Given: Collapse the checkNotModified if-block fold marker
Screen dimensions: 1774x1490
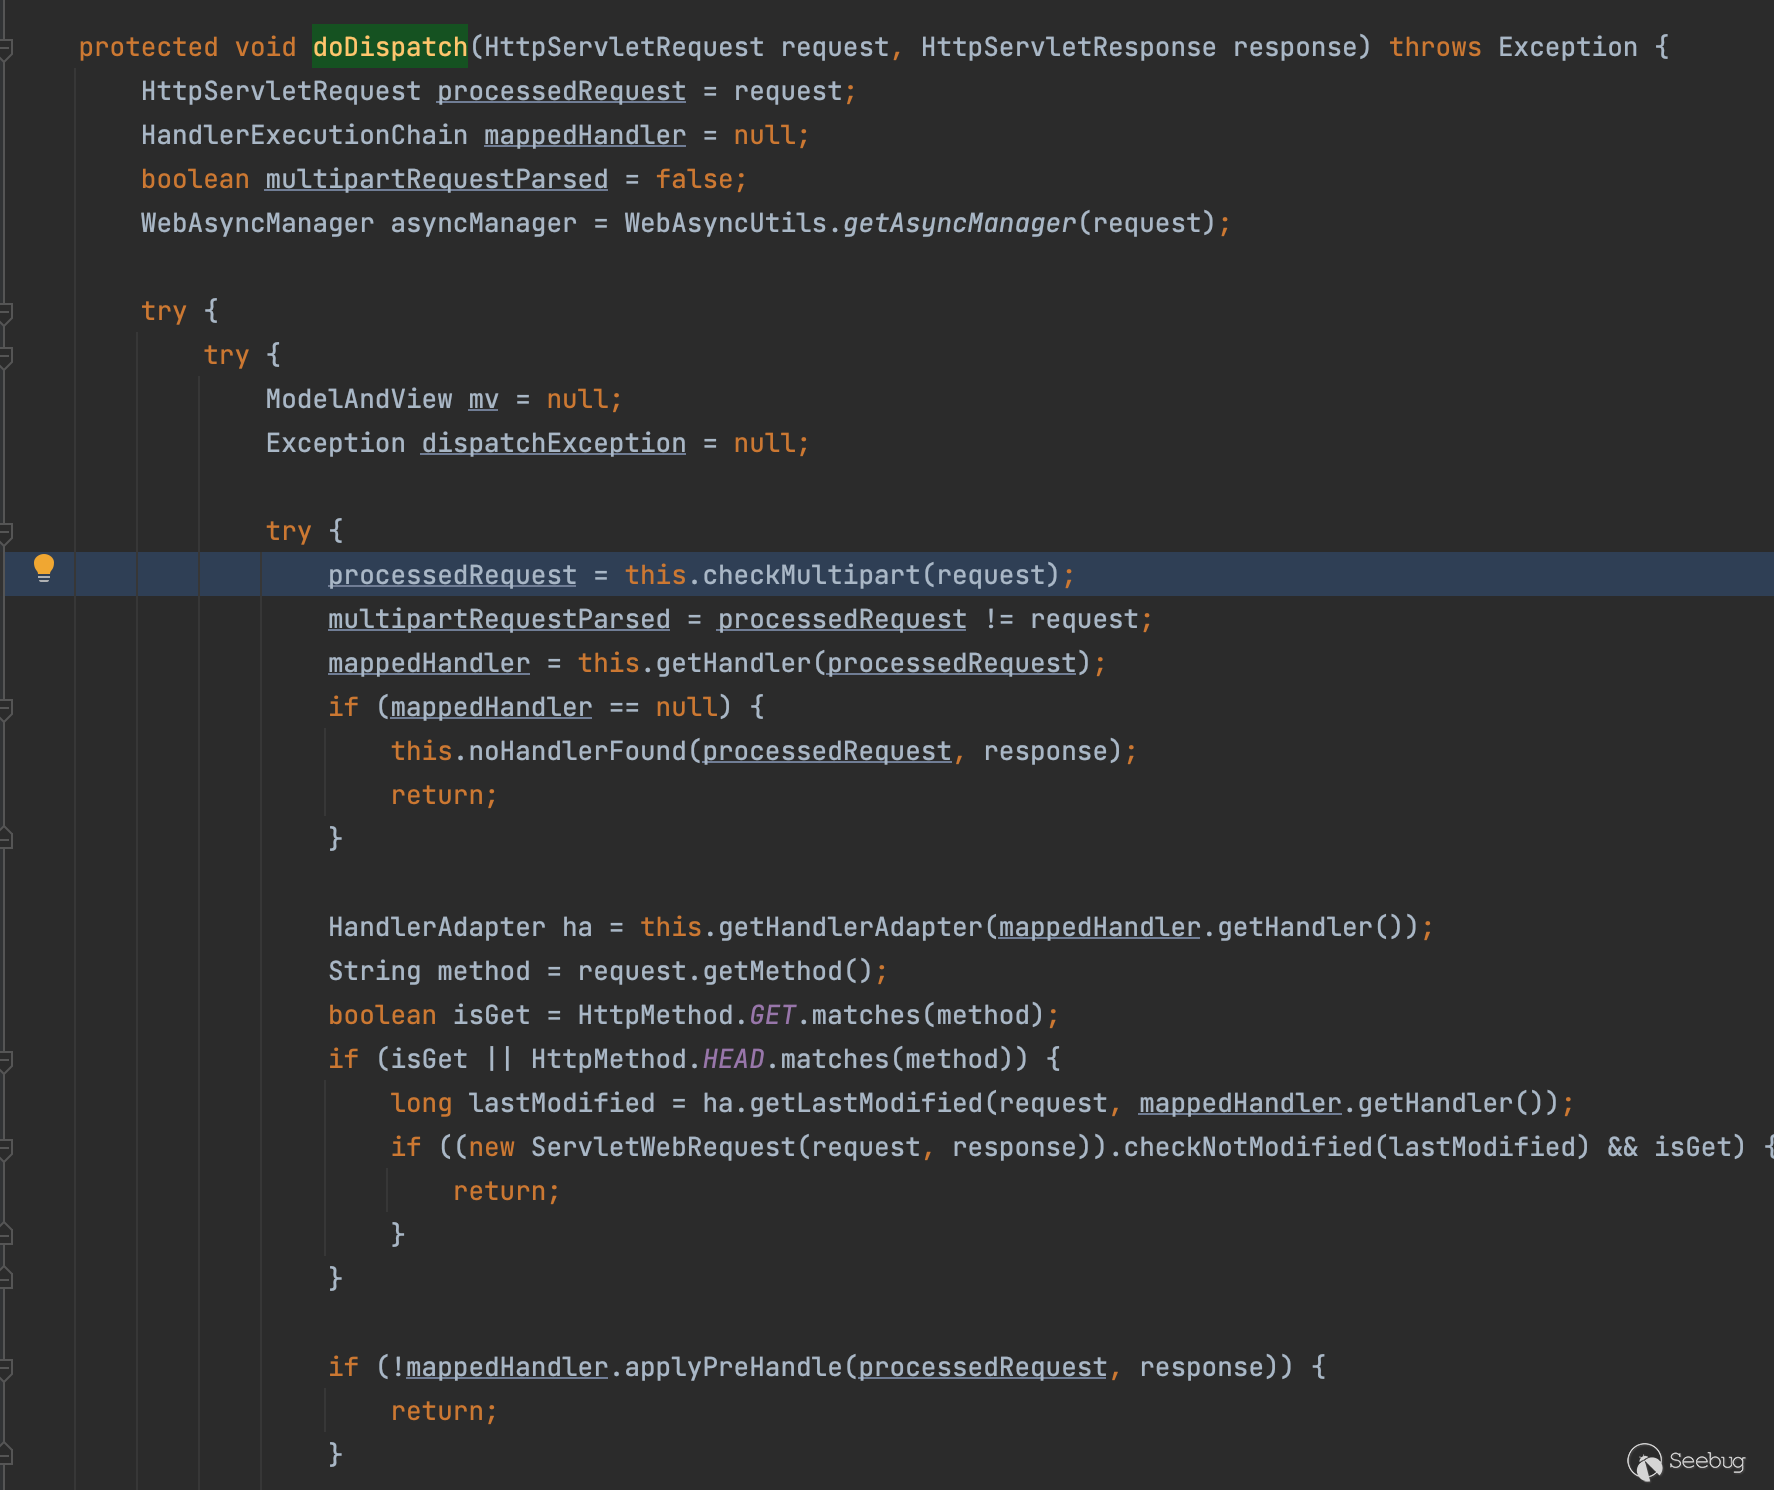Looking at the screenshot, I should tap(6, 1148).
